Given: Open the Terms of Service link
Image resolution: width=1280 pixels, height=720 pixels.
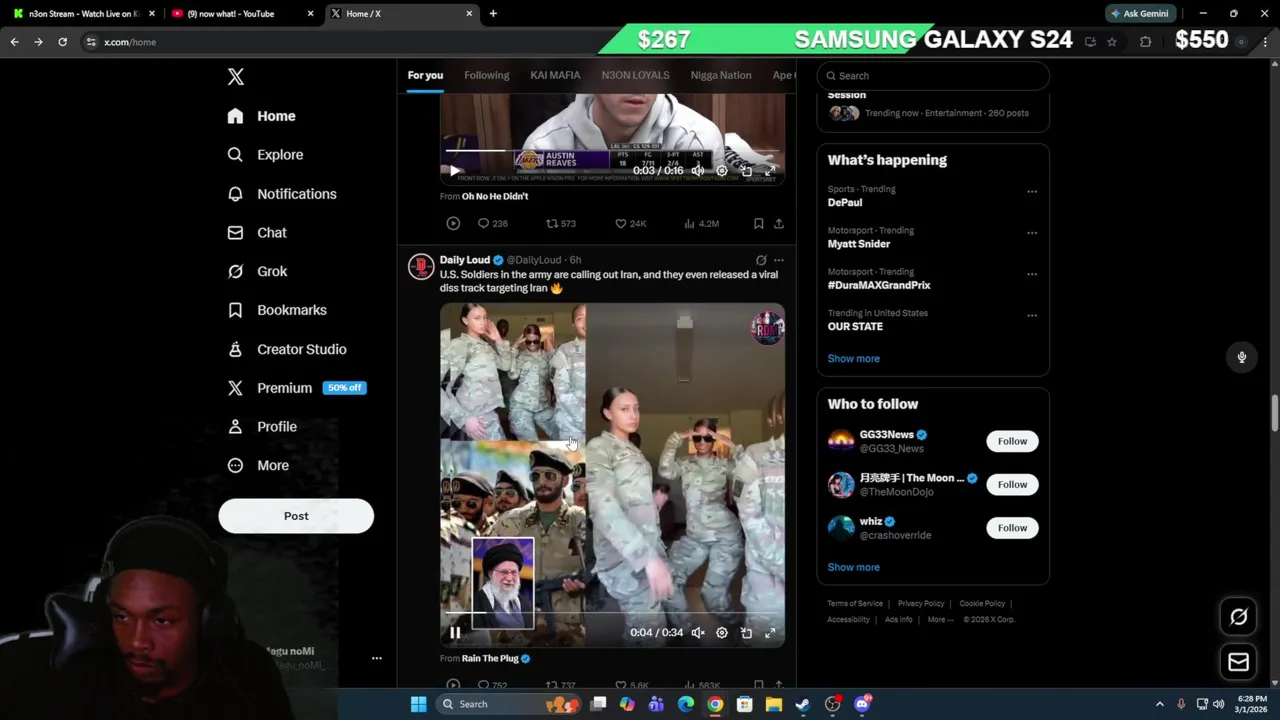Looking at the screenshot, I should (x=855, y=604).
